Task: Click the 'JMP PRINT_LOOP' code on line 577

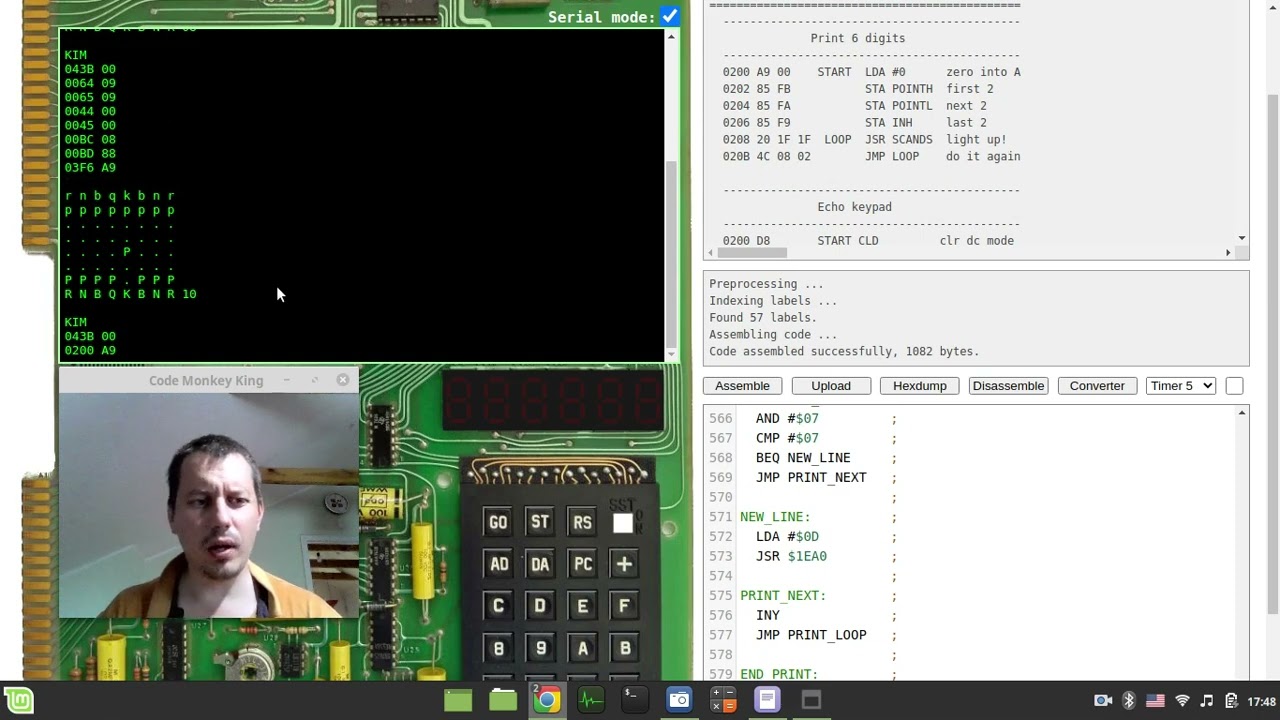Action: click(x=811, y=635)
